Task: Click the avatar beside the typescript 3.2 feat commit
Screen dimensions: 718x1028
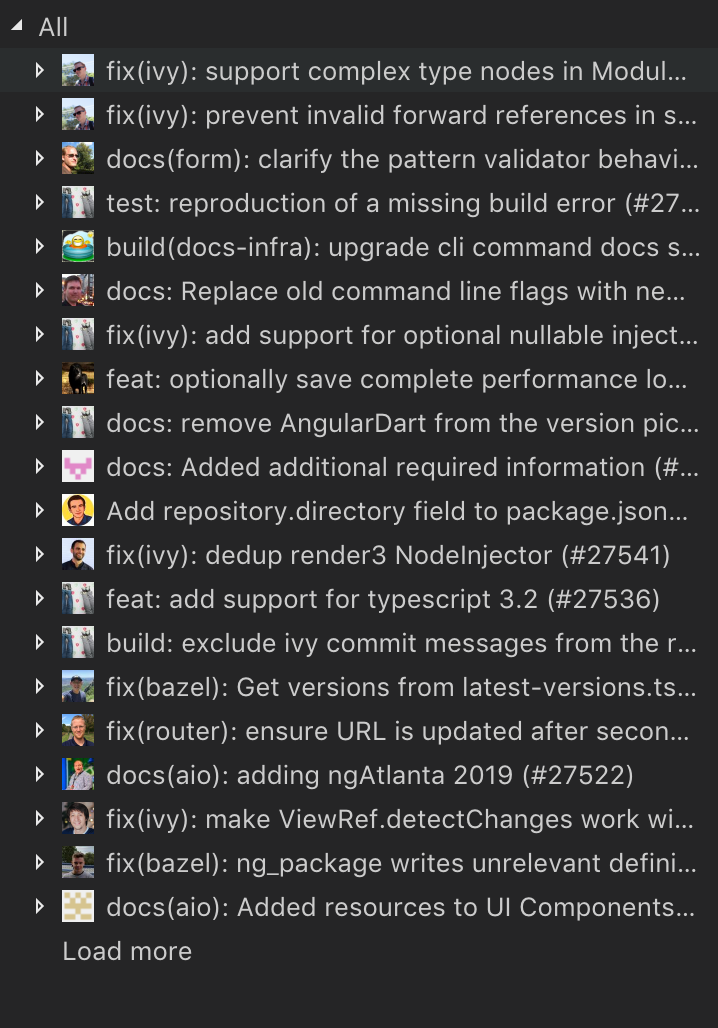Action: pyautogui.click(x=78, y=599)
